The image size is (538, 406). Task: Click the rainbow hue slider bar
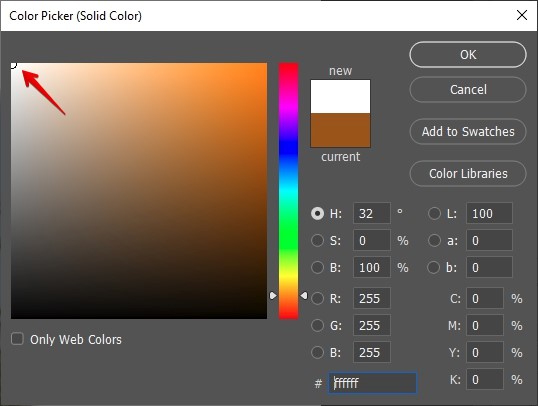pos(288,191)
